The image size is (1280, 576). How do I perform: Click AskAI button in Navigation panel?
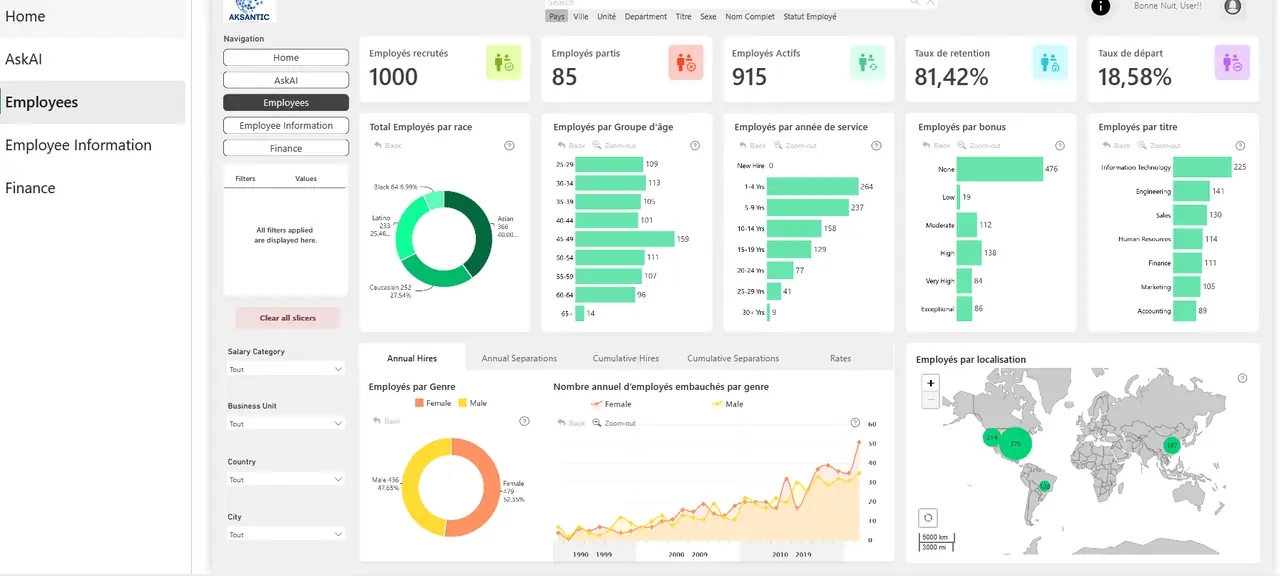286,80
